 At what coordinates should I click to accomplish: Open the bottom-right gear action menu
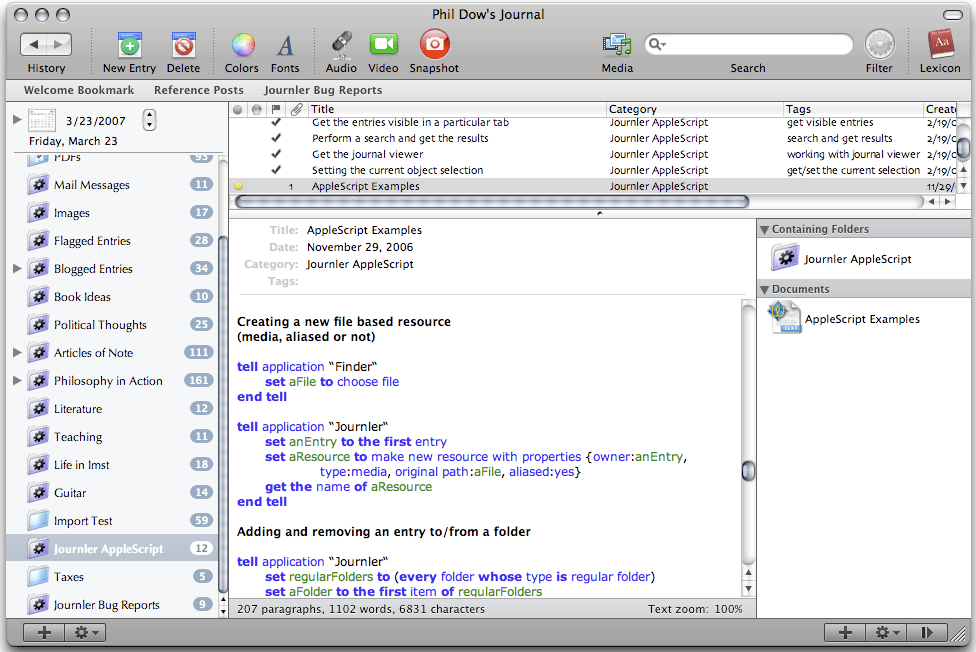[x=886, y=633]
